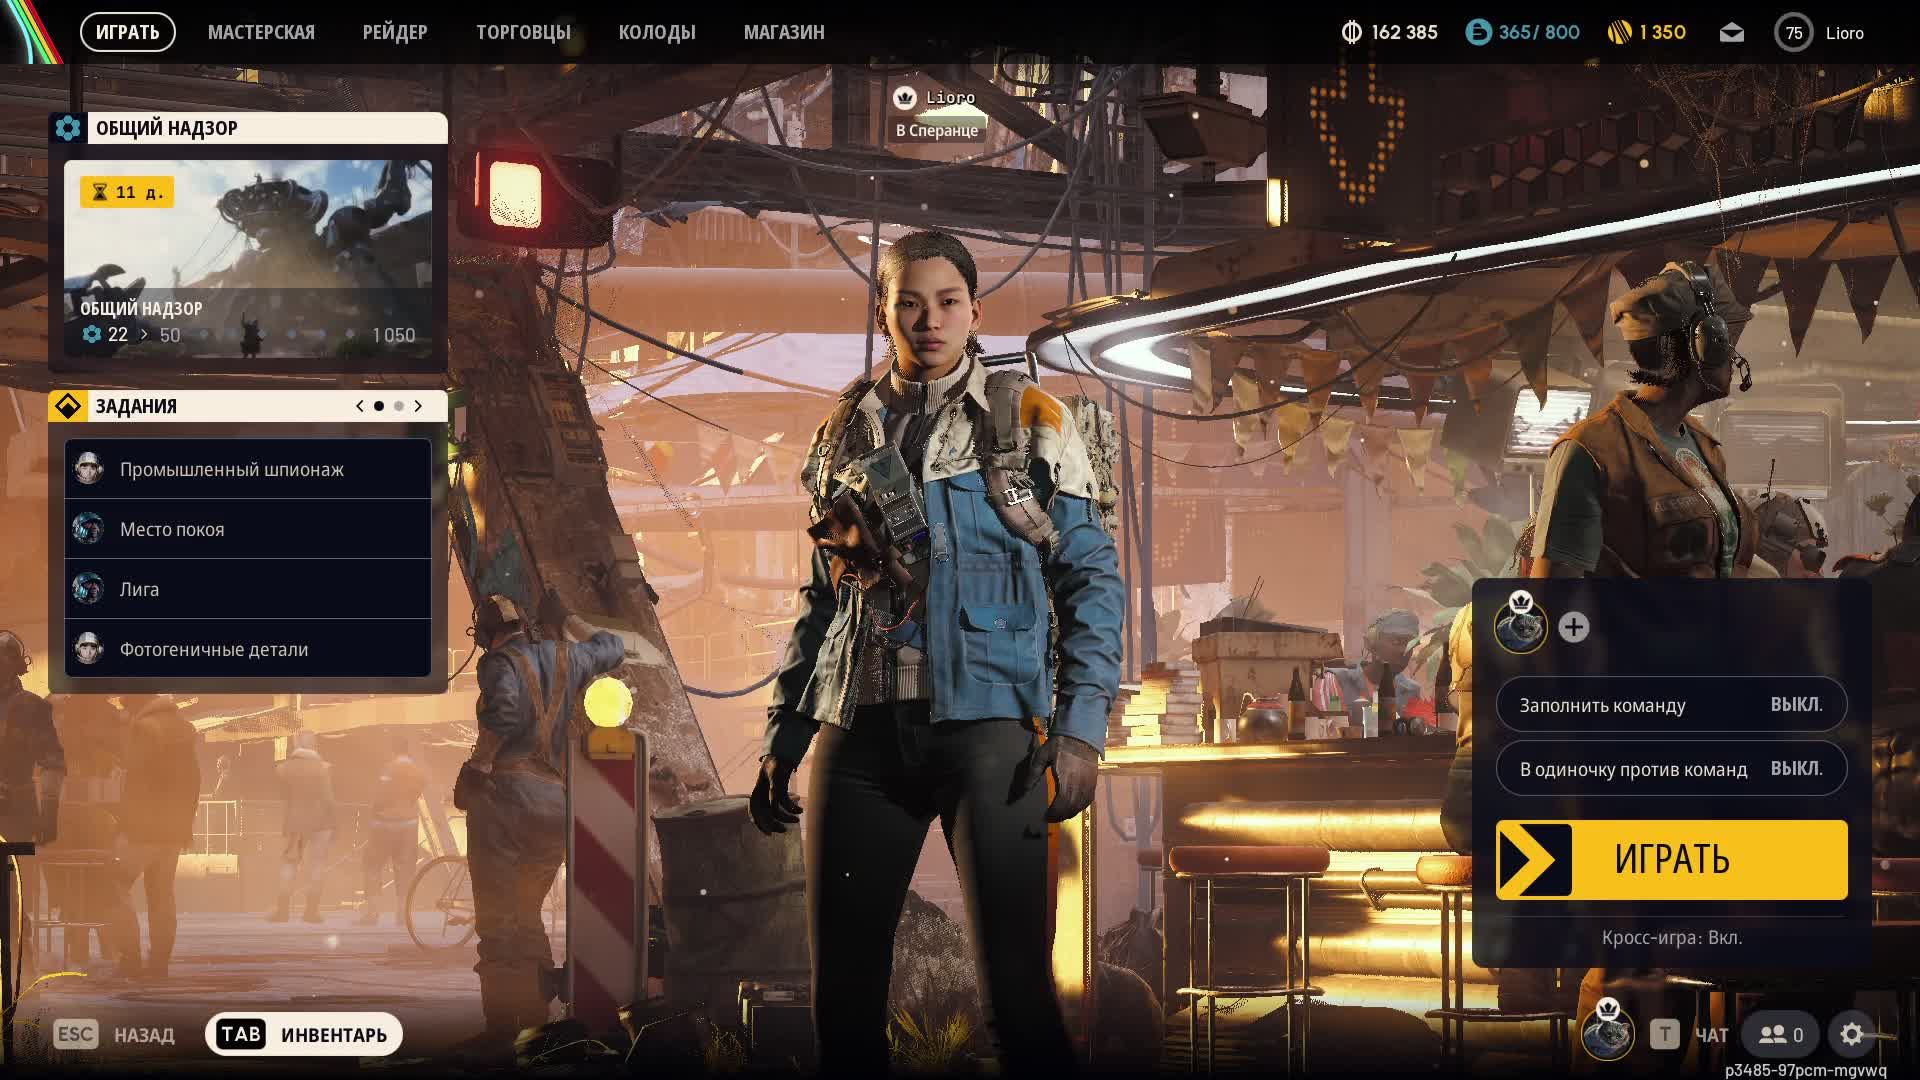Screen dimensions: 1920x1080
Task: Open the Мастерская tab
Action: 261,33
